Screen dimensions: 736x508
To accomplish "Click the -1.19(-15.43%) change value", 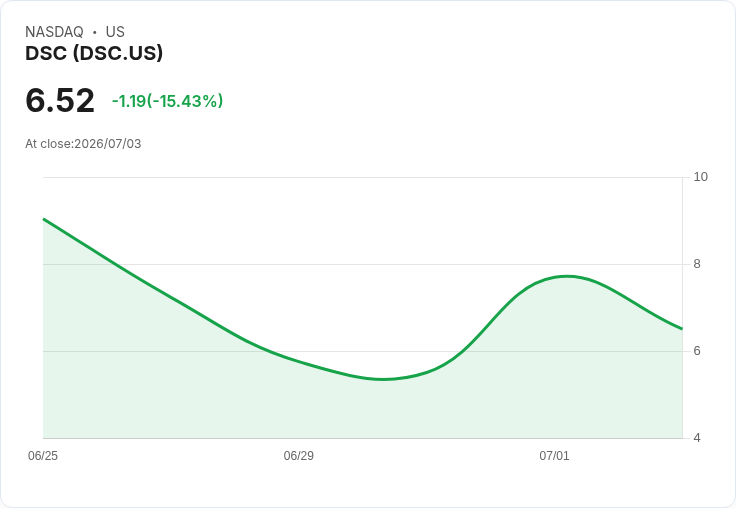I will tap(168, 101).
